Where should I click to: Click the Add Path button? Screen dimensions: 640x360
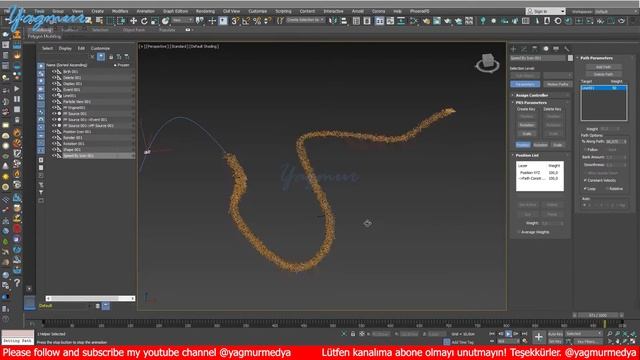click(603, 67)
